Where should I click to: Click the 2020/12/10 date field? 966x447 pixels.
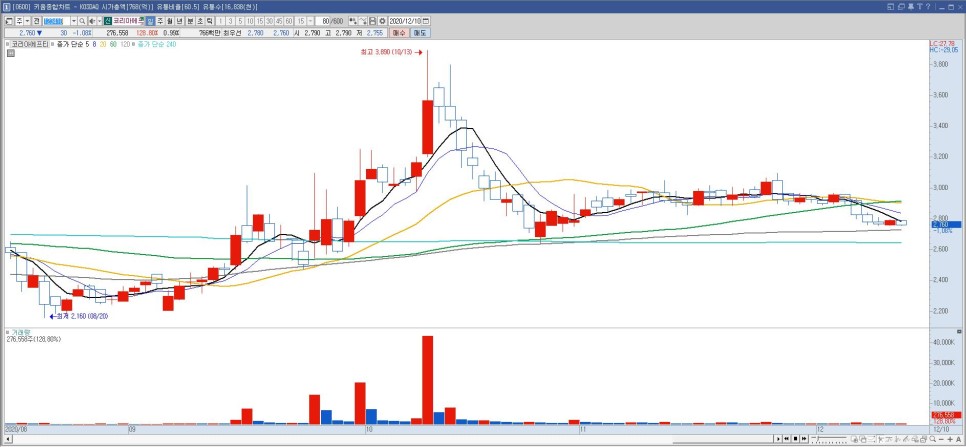coord(405,21)
